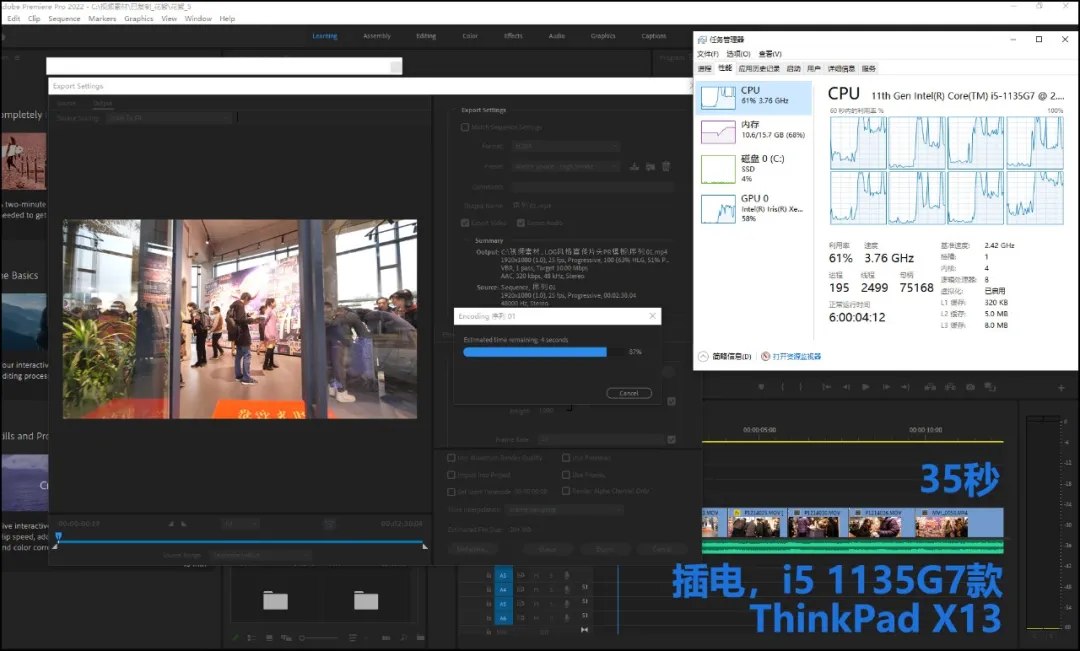The image size is (1080, 651).
Task: Click the output name link 序列 01.mp4
Action: click(532, 205)
